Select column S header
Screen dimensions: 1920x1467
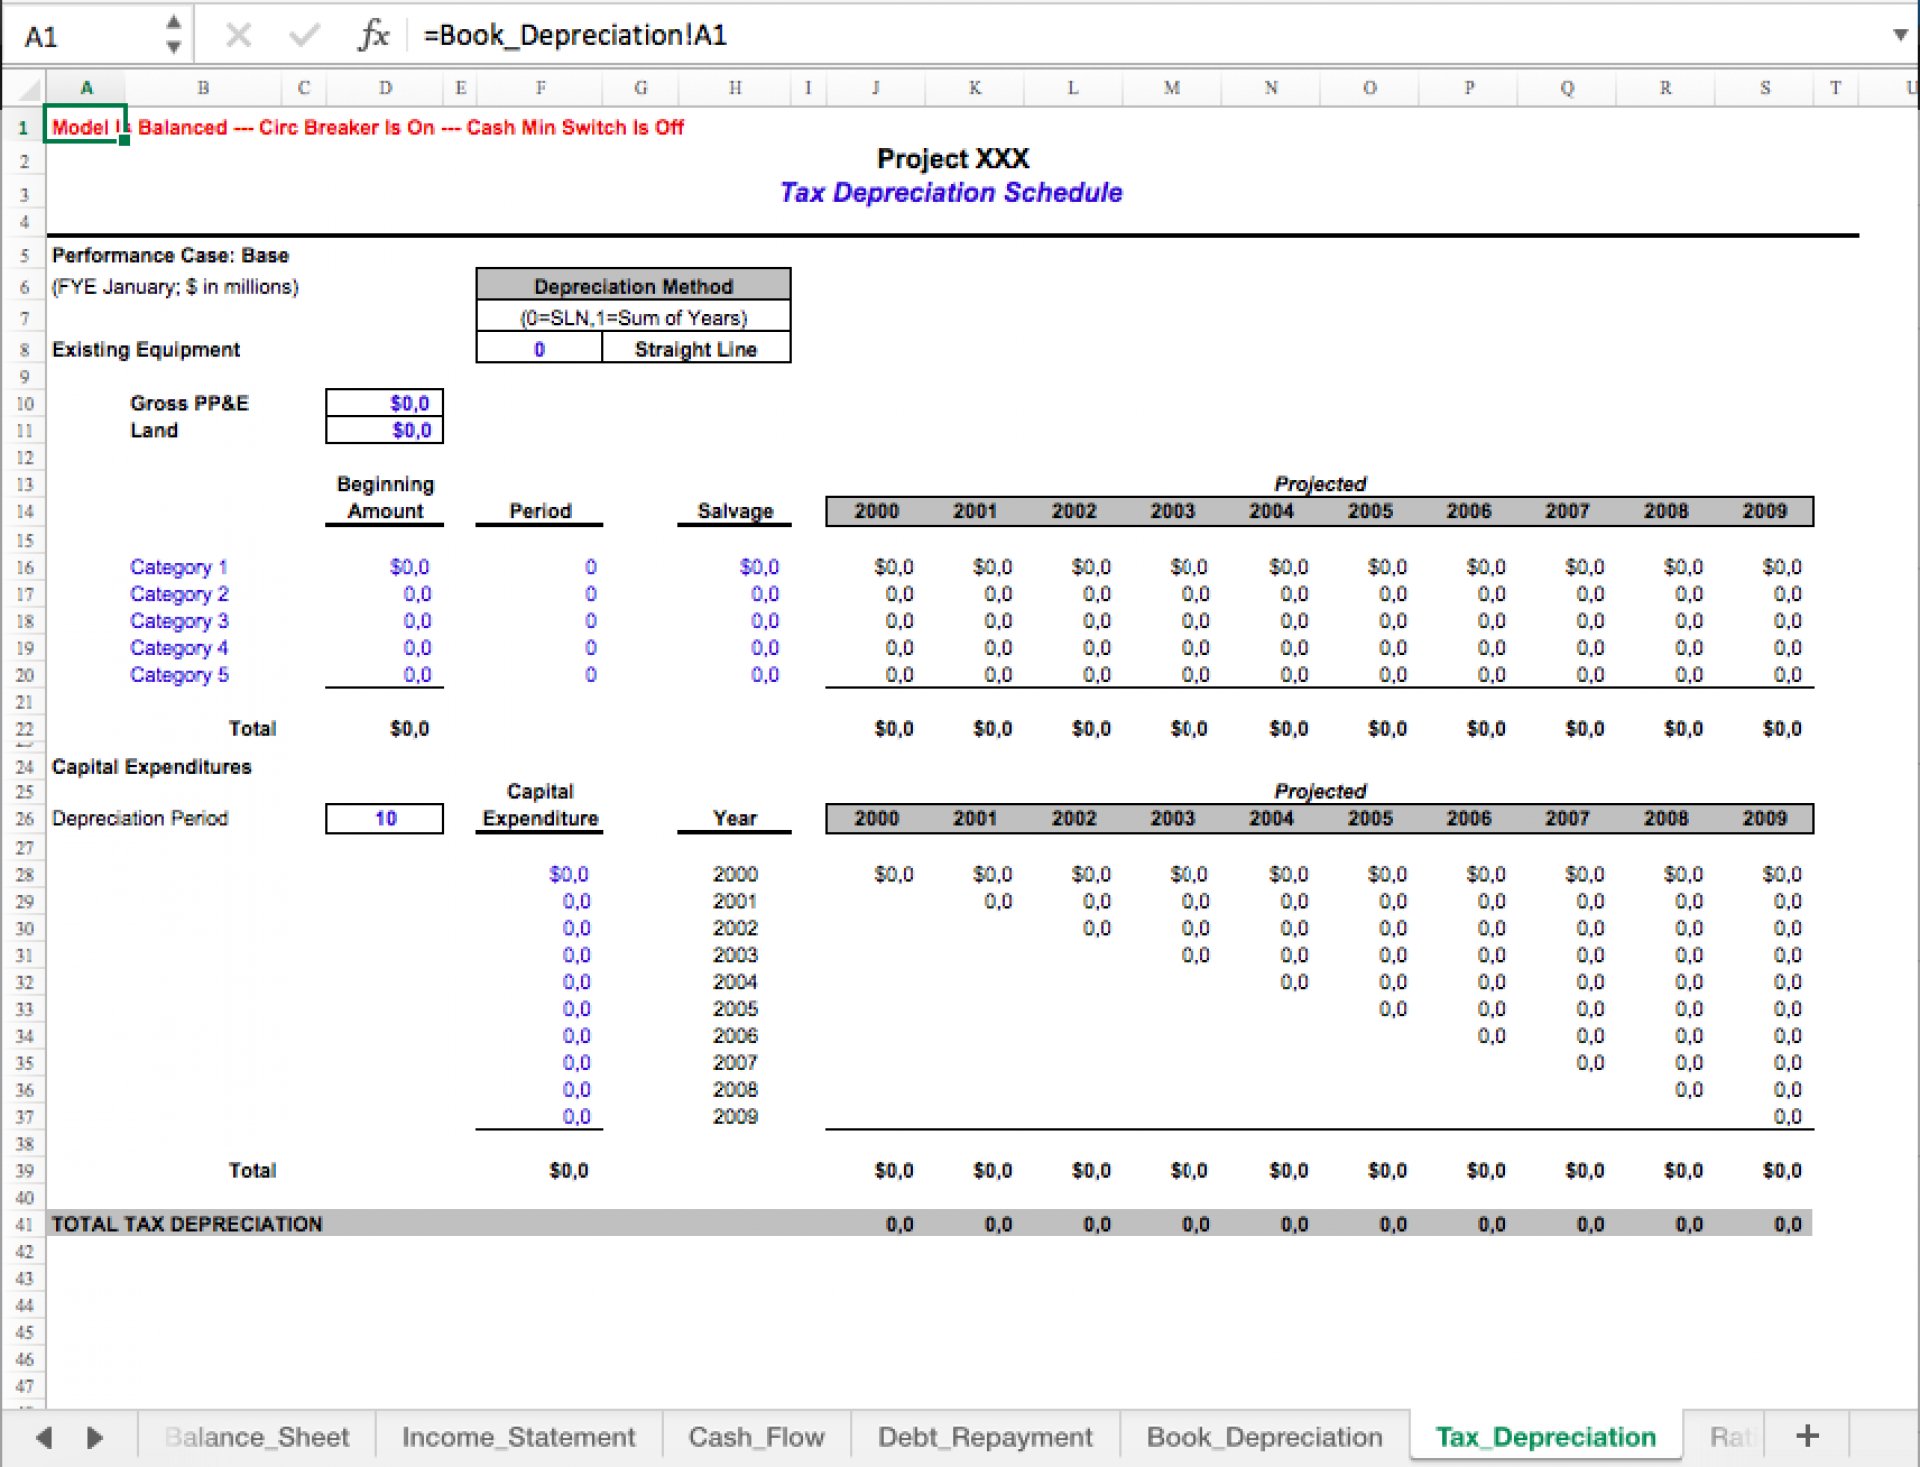(1765, 88)
